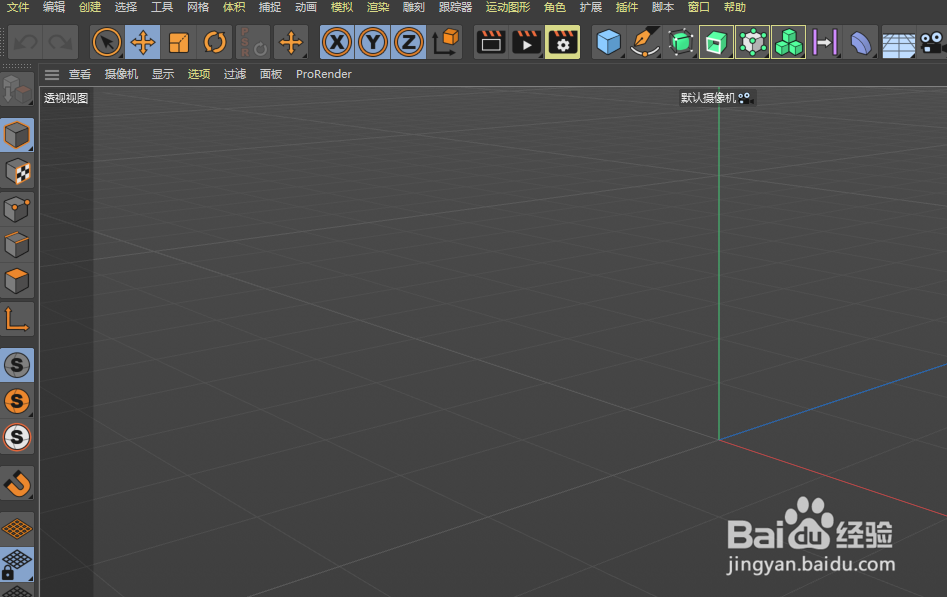Click the orange workplane grid icon

click(x=17, y=529)
